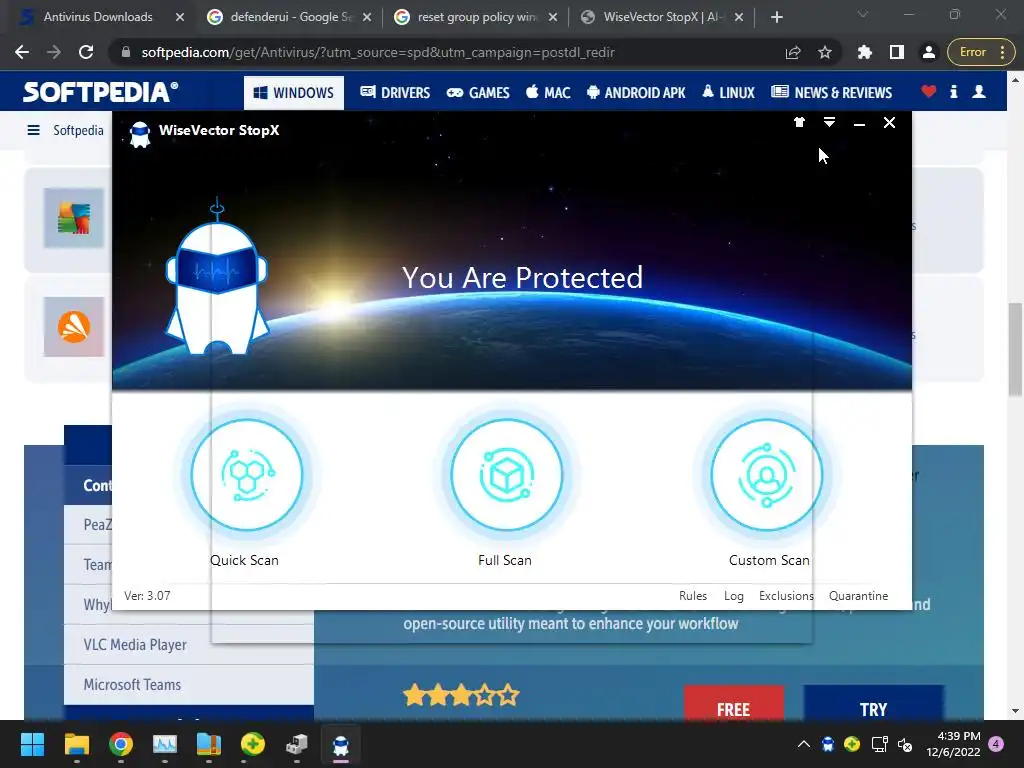Open Microsoft Teams list entry
Viewport: 1024px width, 768px height.
pos(189,684)
